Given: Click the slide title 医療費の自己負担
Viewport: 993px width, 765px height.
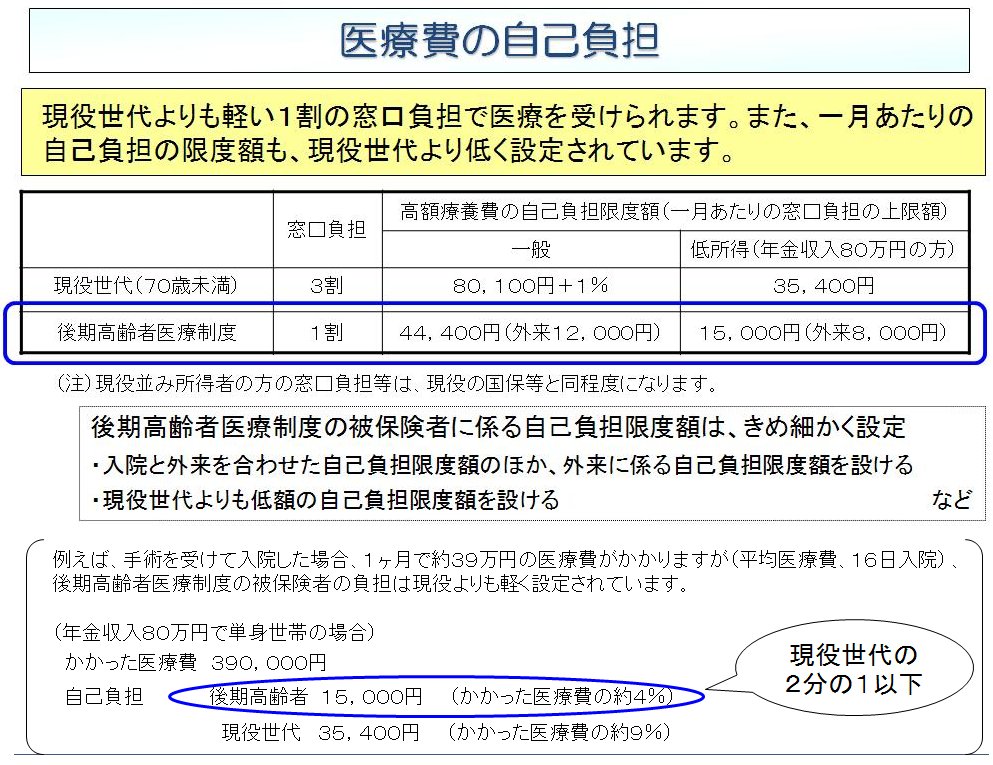Looking at the screenshot, I should coord(499,41).
